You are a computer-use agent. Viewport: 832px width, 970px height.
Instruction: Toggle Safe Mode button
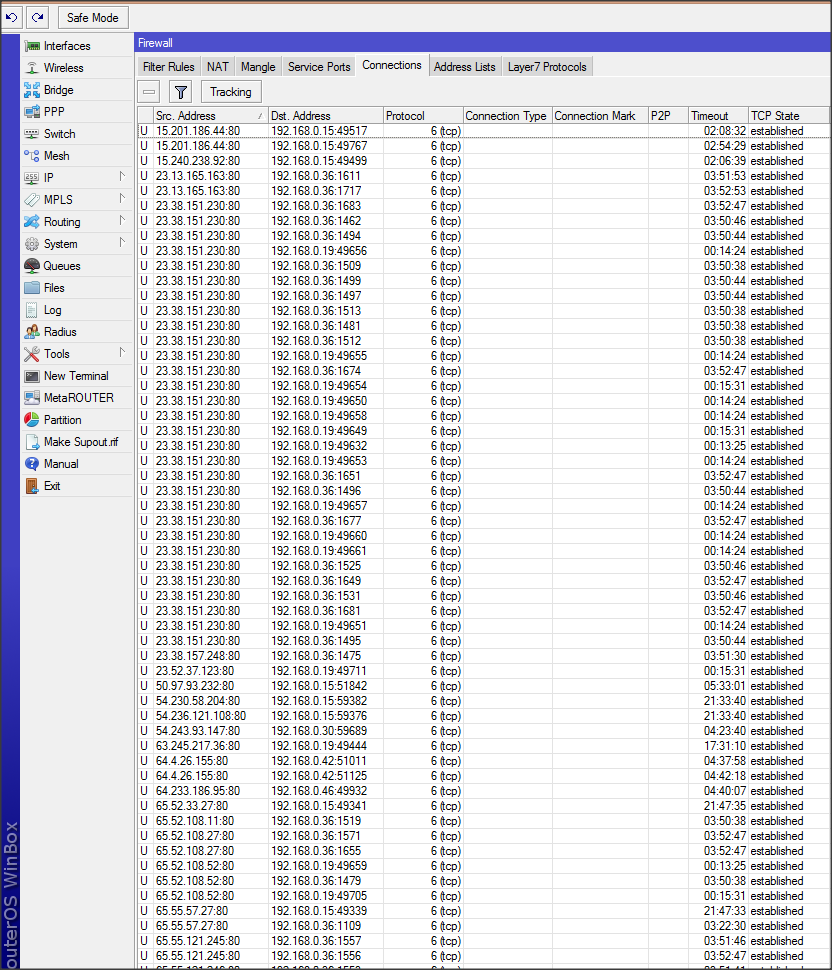coord(93,18)
